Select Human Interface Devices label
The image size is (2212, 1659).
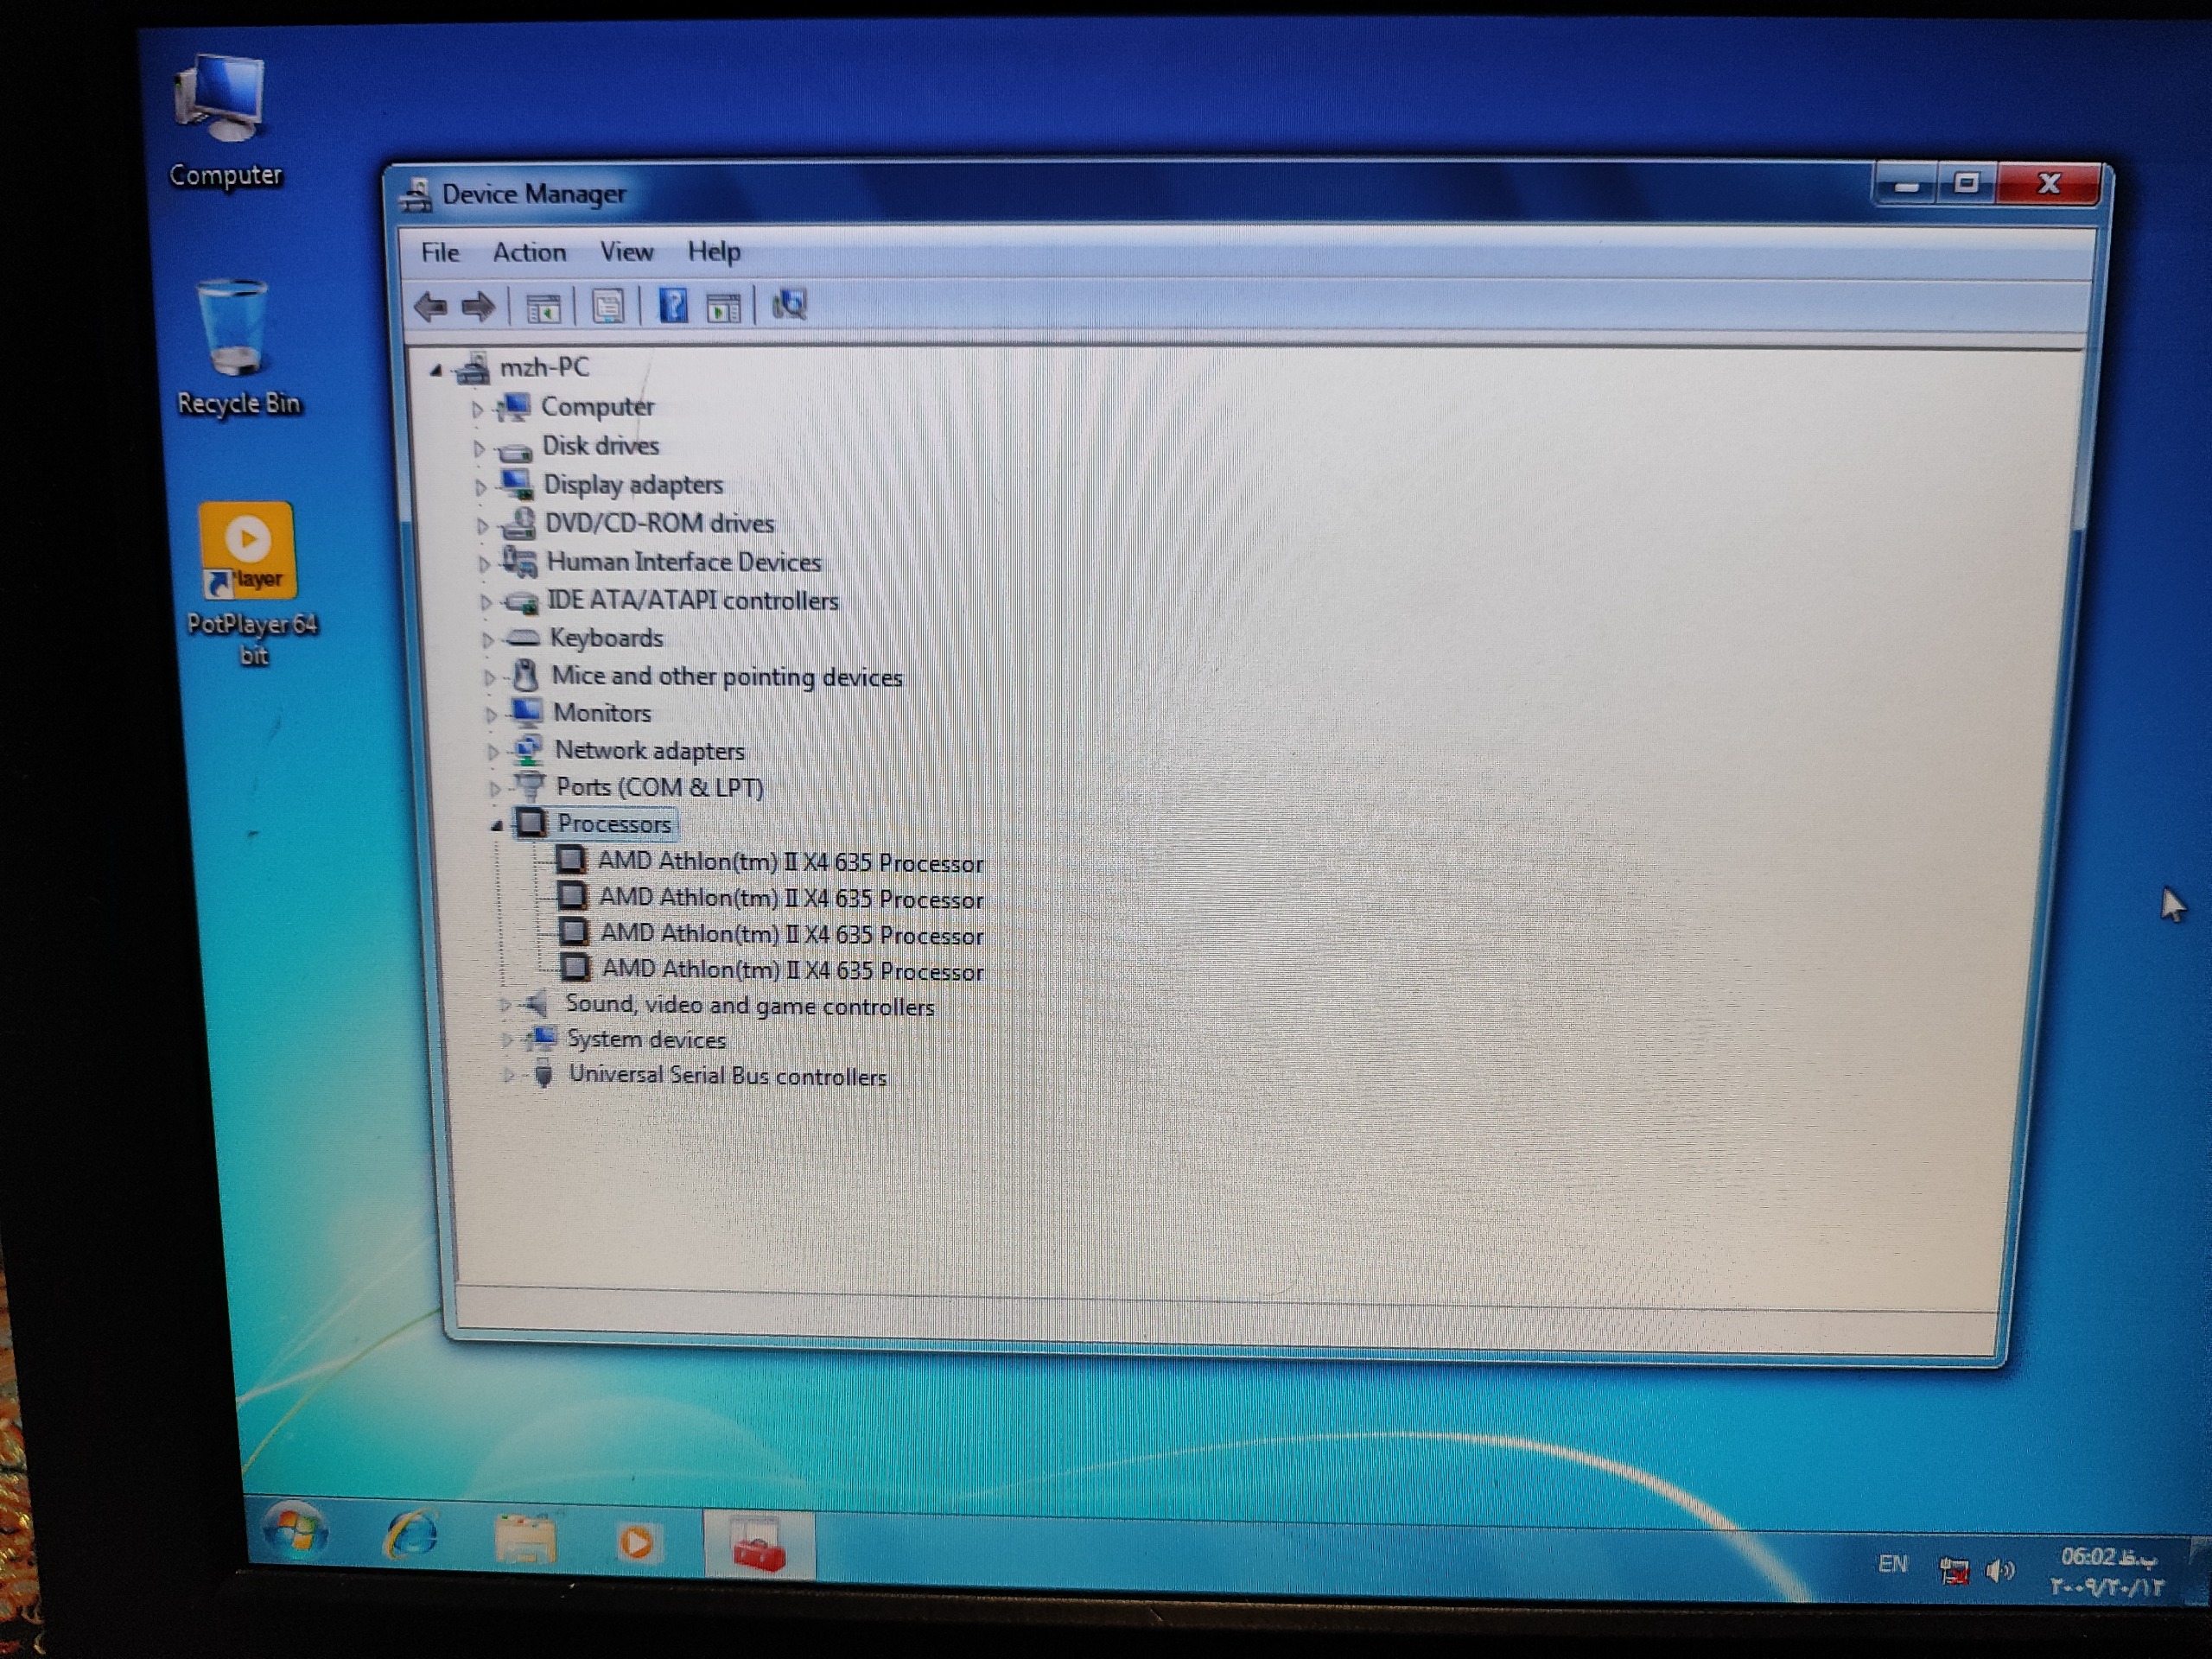tap(684, 562)
